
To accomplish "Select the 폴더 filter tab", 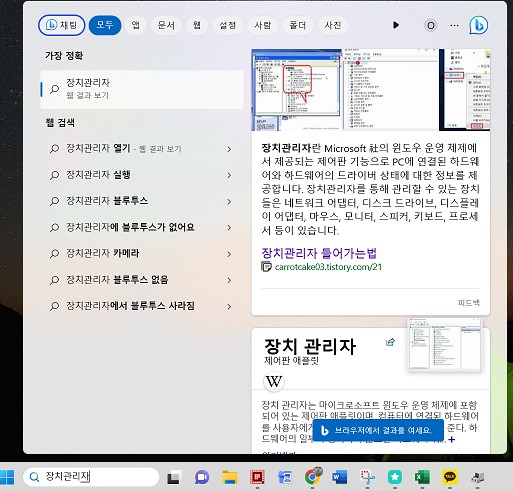I will click(298, 25).
